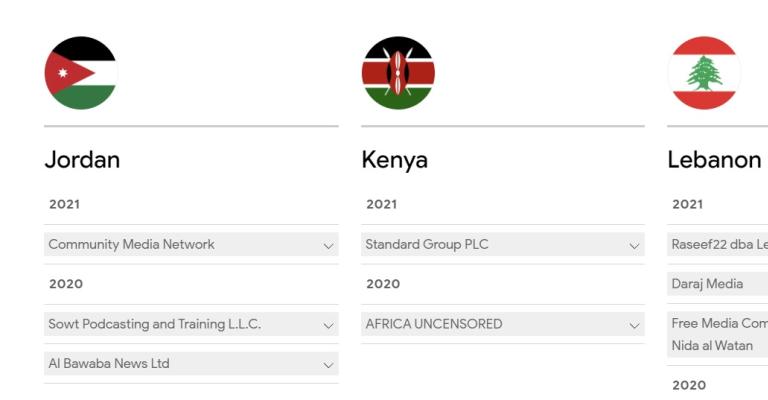
Task: Click the Lebanon country heading
Action: pyautogui.click(x=714, y=160)
